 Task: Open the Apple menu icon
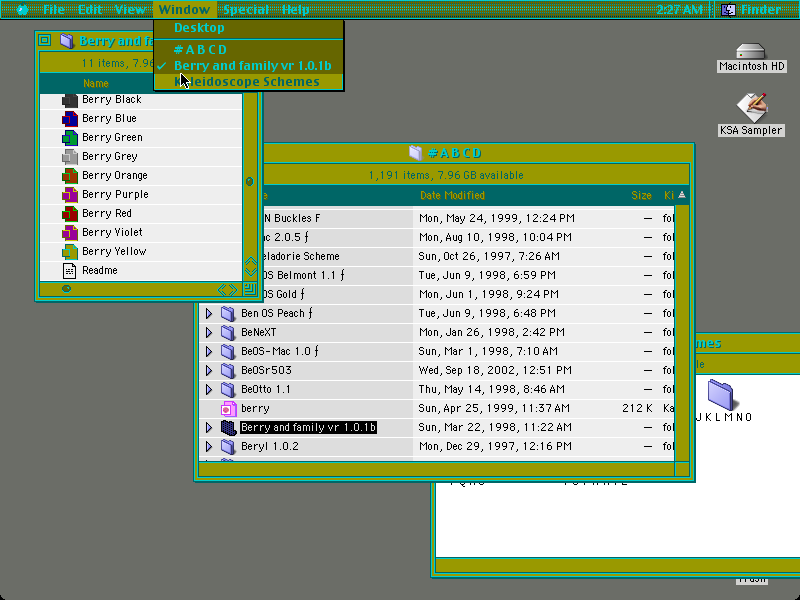pyautogui.click(x=22, y=9)
